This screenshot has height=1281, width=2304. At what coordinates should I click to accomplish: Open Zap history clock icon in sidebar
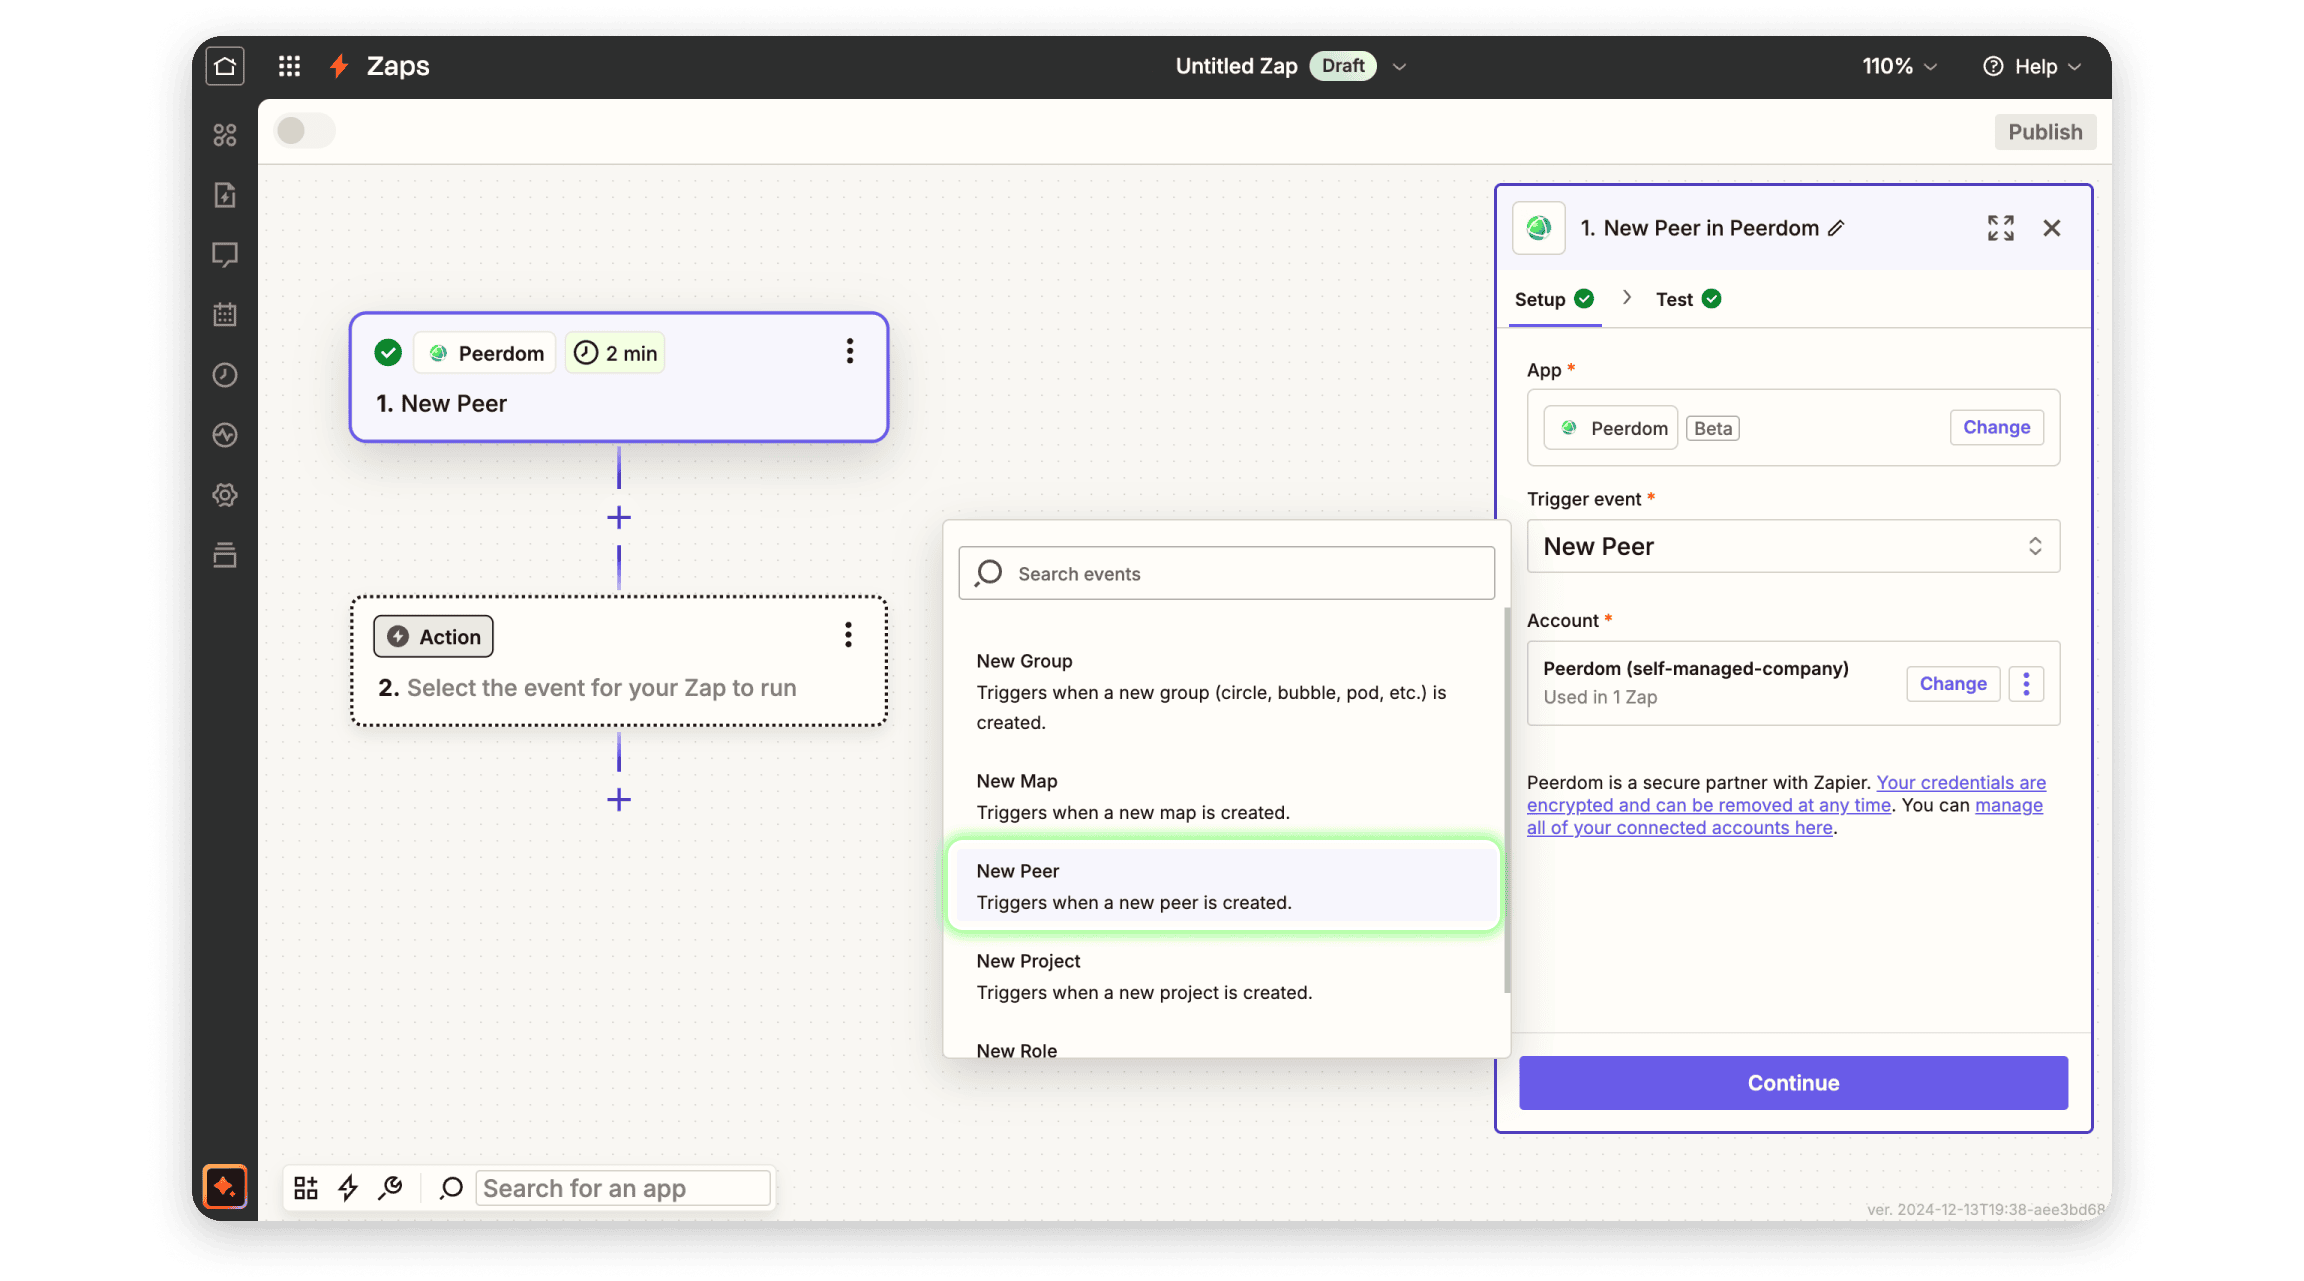[225, 375]
